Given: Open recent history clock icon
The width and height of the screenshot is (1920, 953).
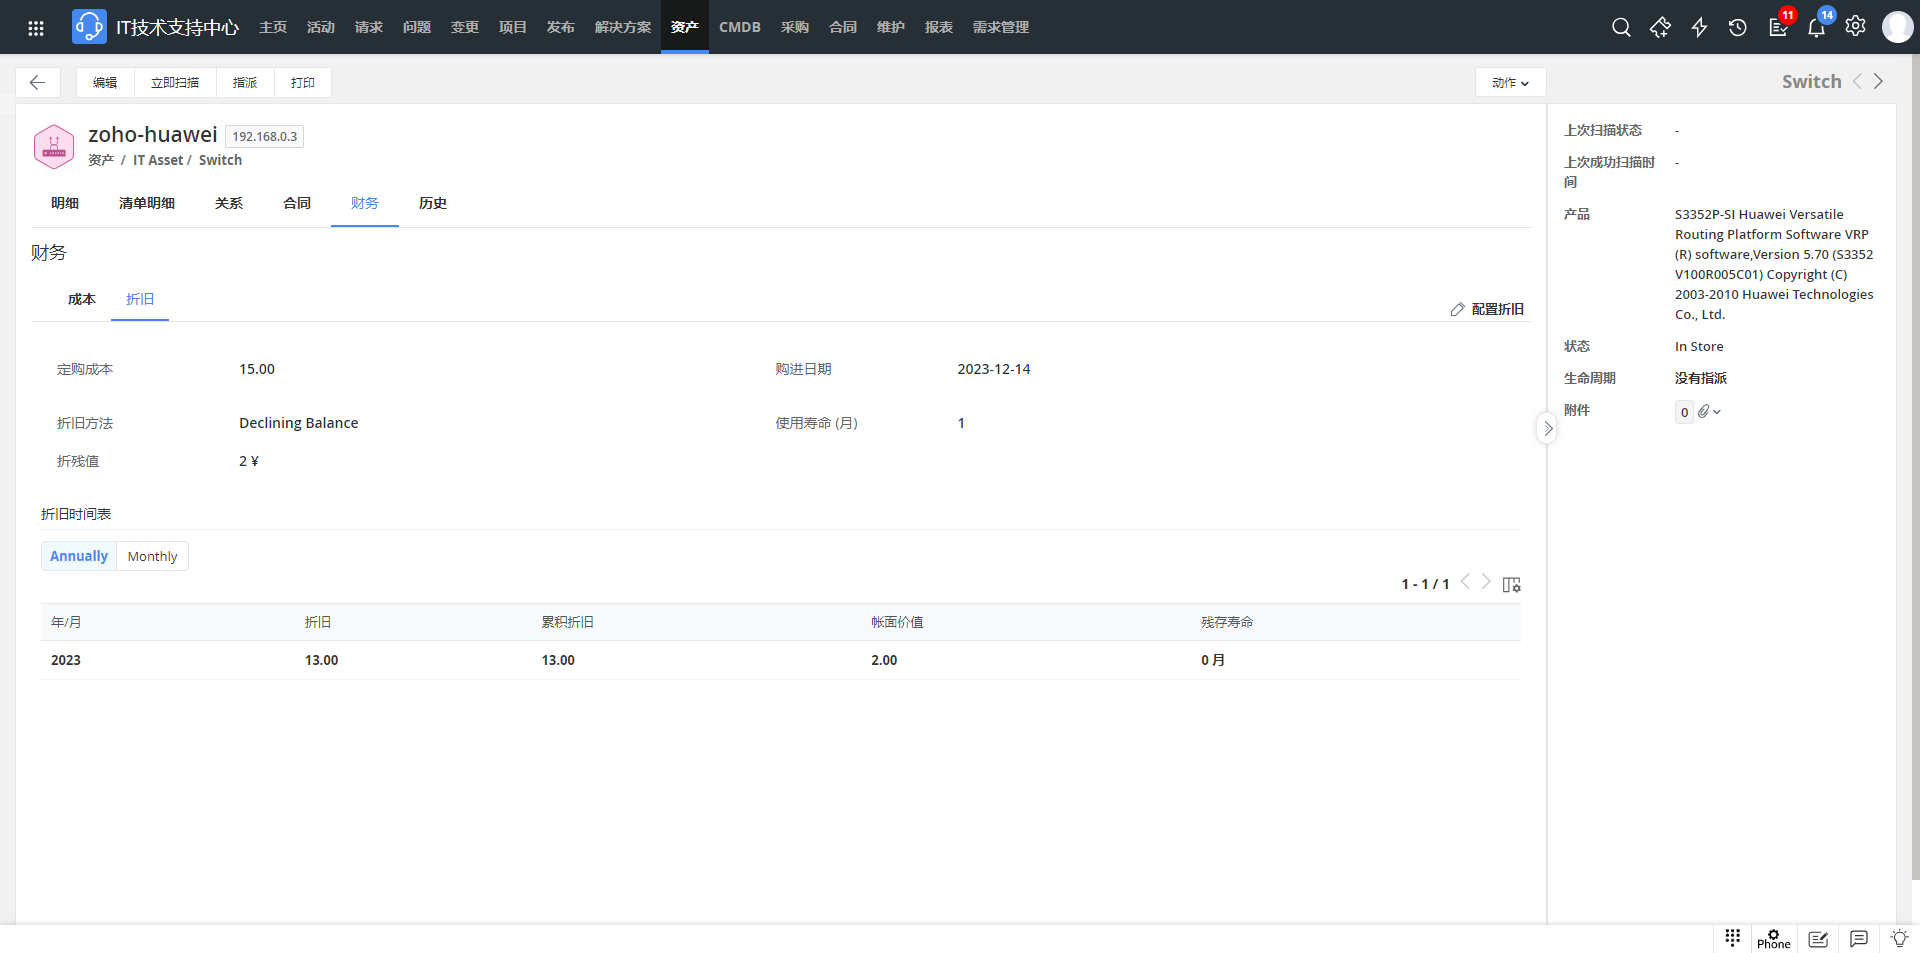Looking at the screenshot, I should pos(1738,27).
